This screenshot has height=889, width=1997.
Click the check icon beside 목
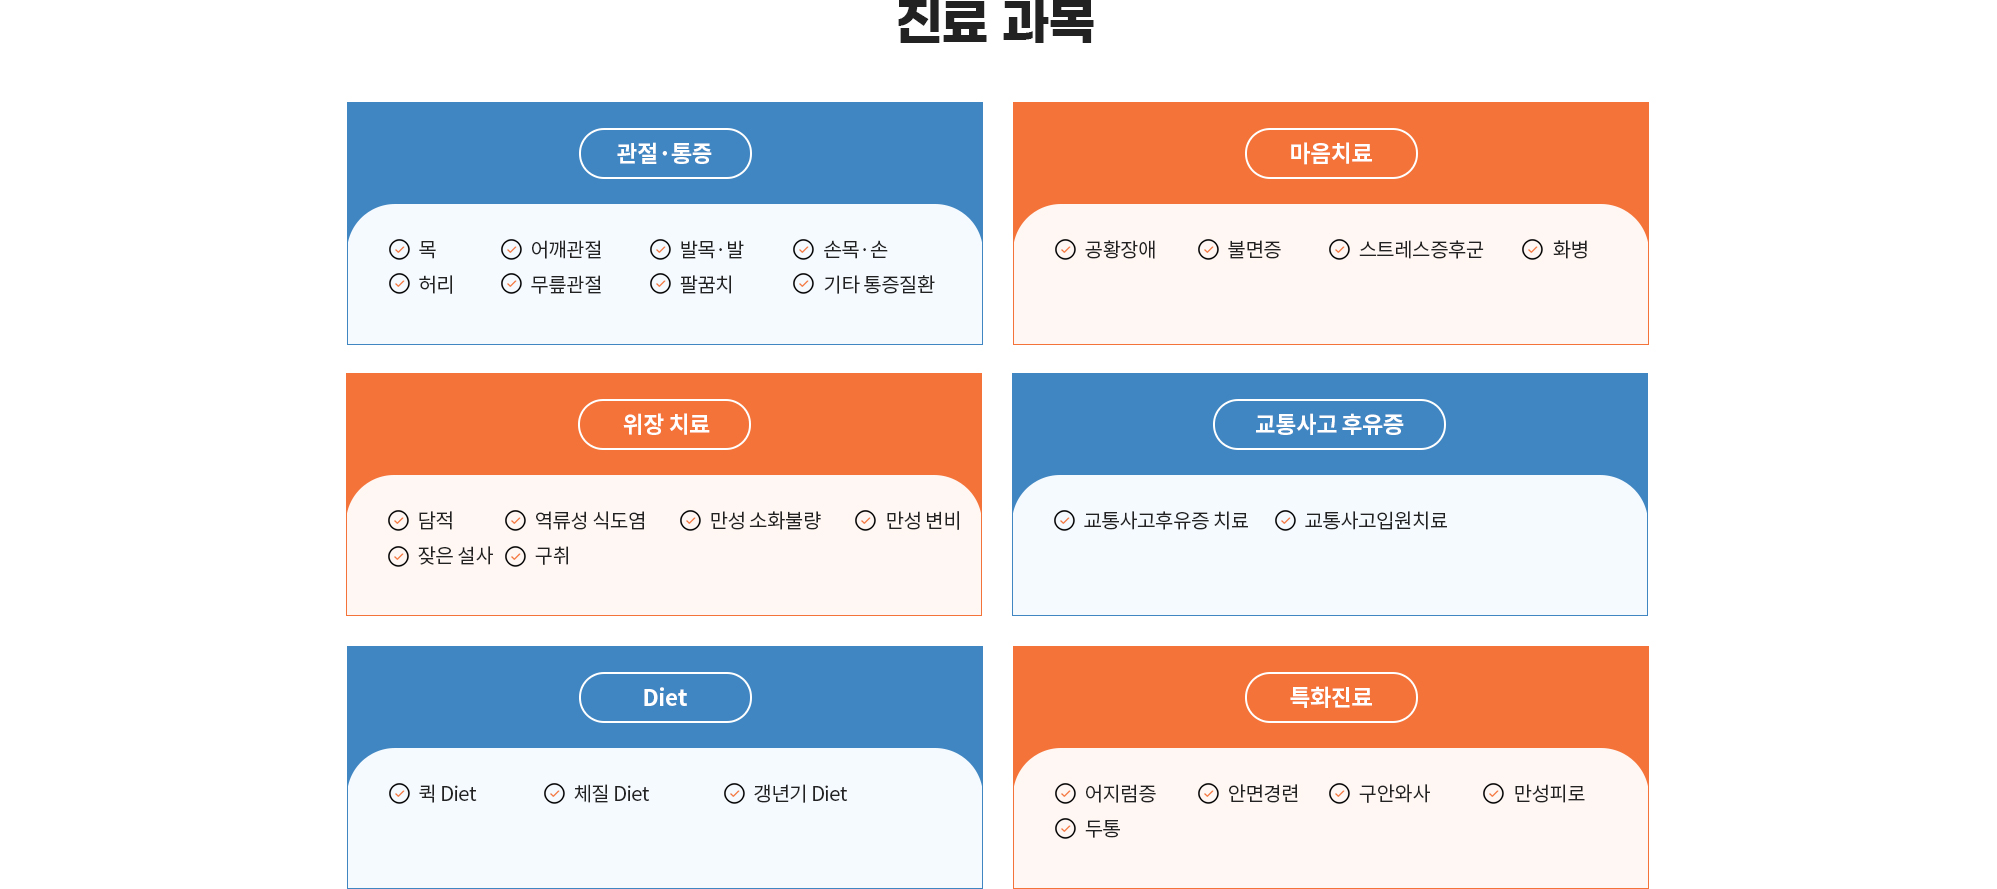pyautogui.click(x=399, y=249)
